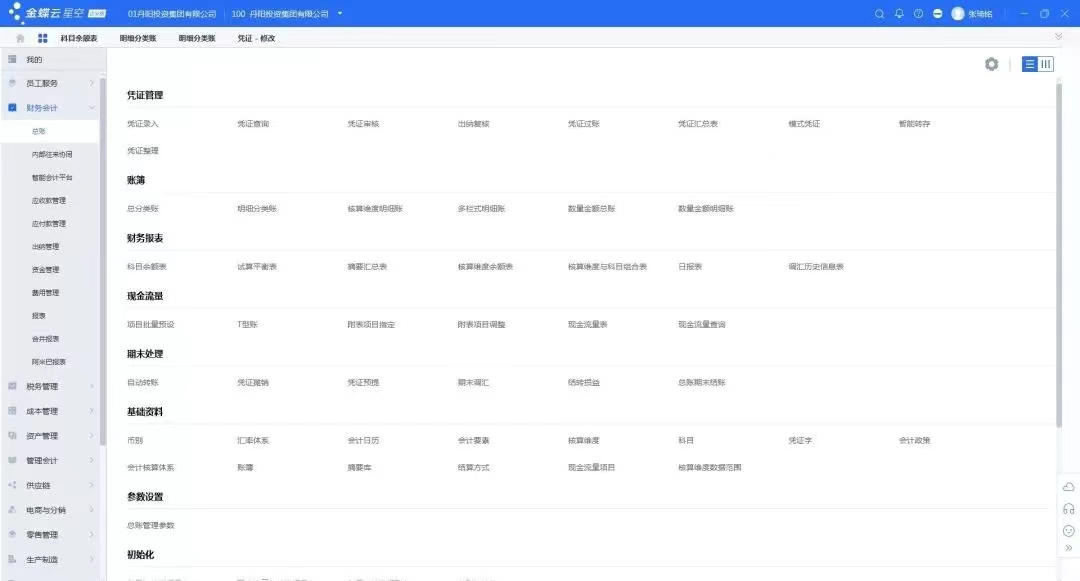Click the help question mark icon

(x=918, y=14)
